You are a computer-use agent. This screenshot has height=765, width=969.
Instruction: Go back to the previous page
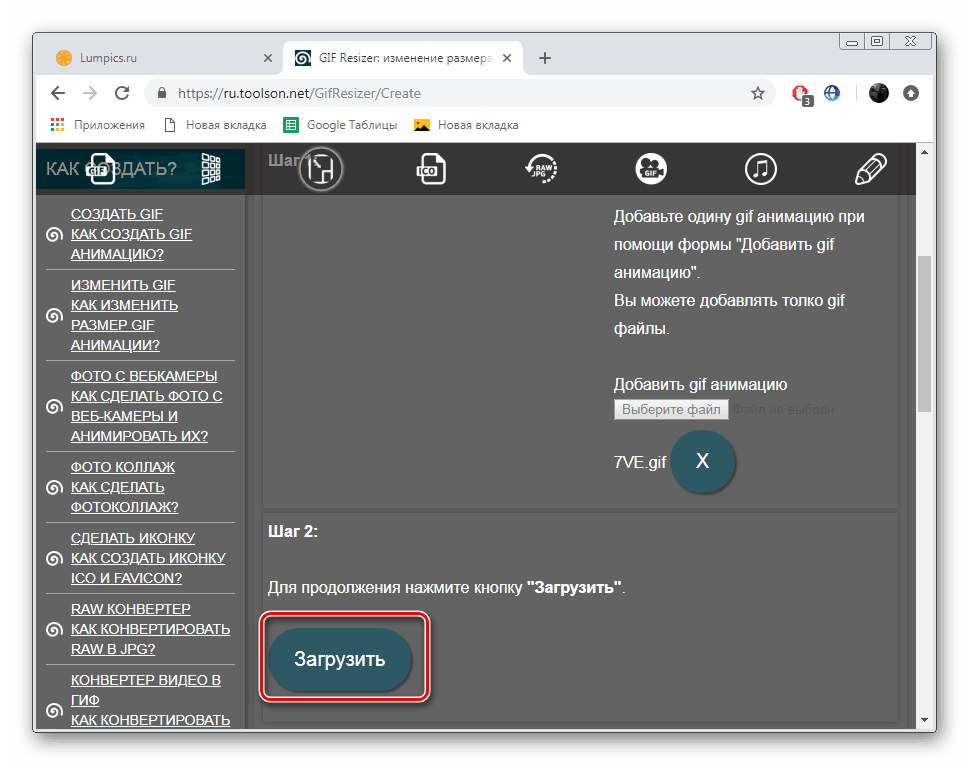(x=58, y=93)
